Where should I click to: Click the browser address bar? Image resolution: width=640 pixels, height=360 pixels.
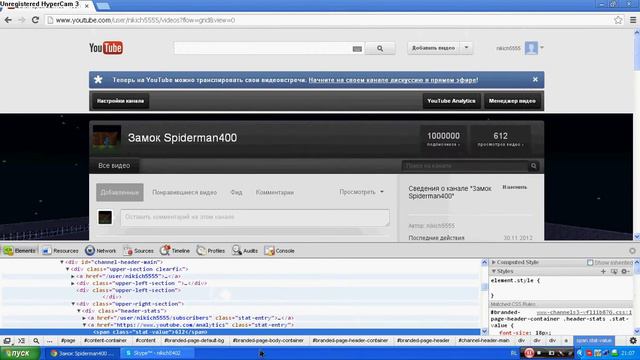coord(328,20)
